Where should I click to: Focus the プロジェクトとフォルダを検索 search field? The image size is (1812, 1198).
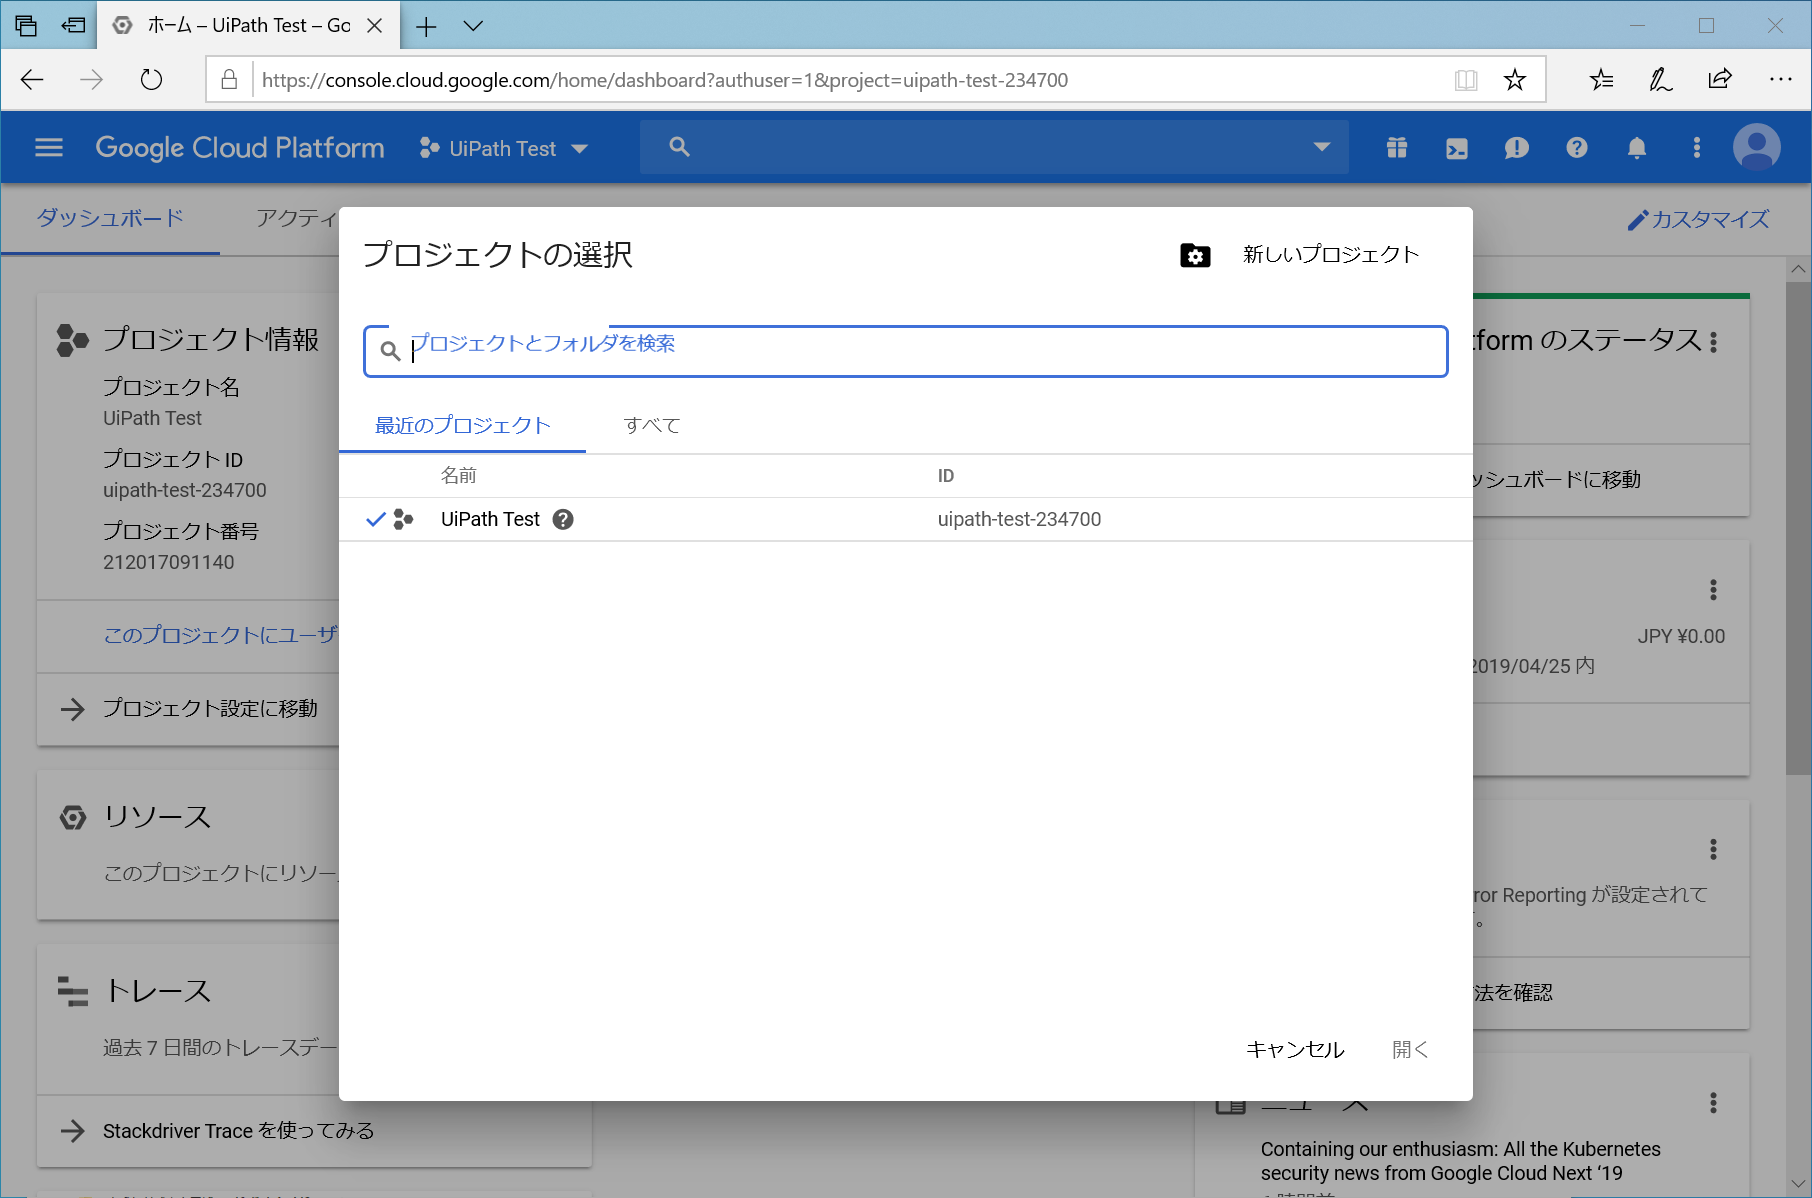906,351
